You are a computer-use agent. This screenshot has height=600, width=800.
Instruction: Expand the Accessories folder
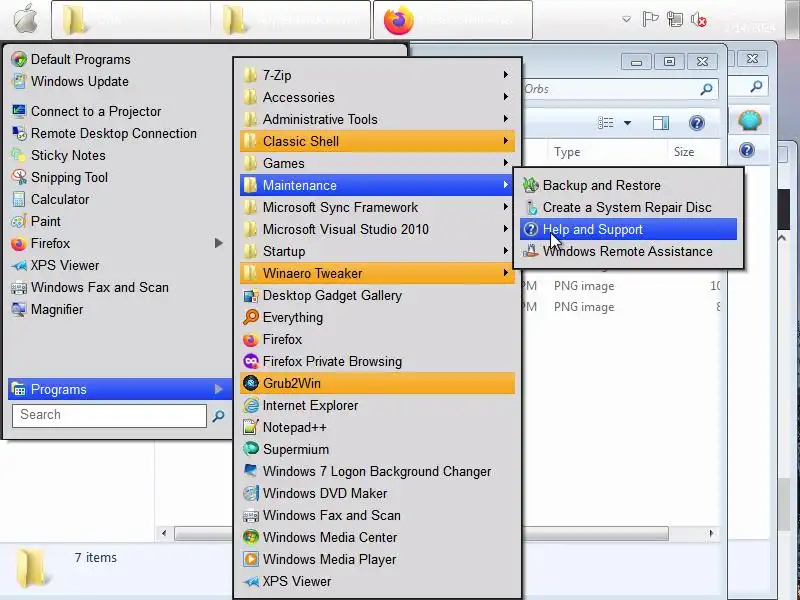tap(378, 97)
